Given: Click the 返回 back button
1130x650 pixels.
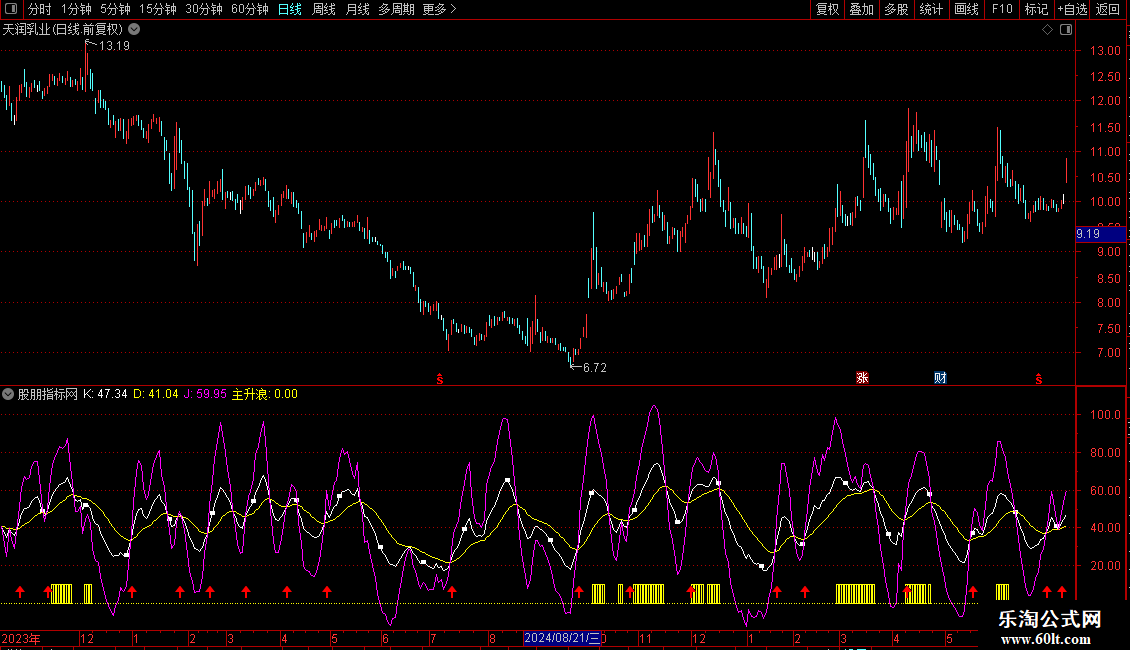Looking at the screenshot, I should click(x=1108, y=9).
